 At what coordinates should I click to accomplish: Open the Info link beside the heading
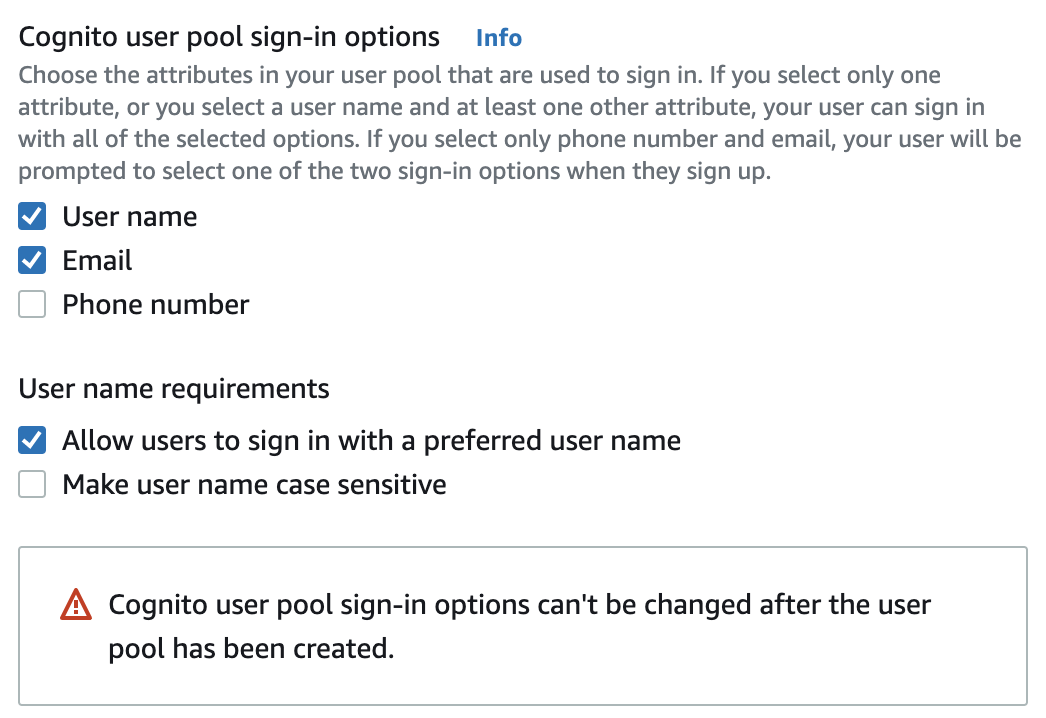point(499,38)
